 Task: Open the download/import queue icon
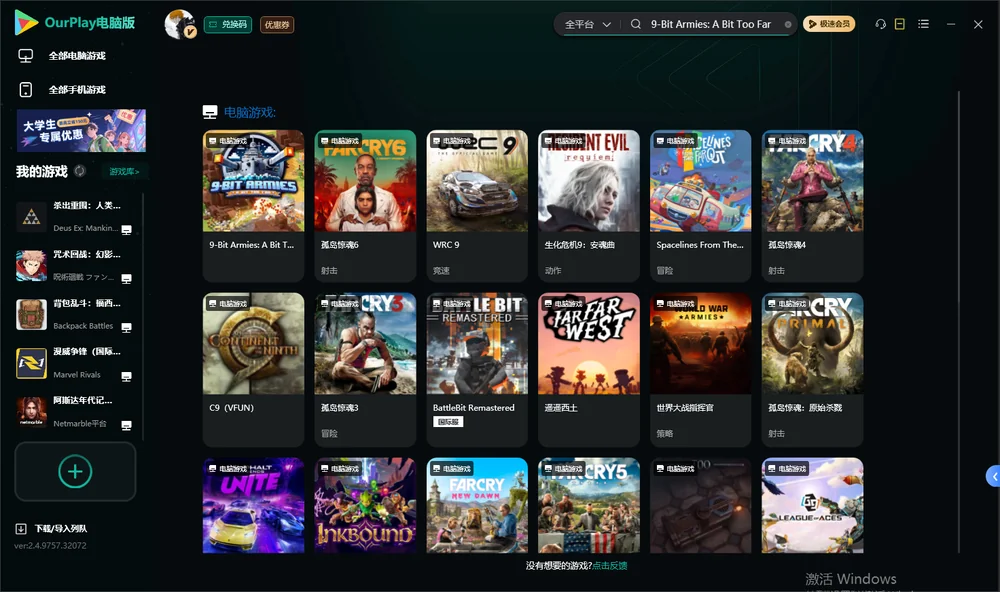[x=21, y=528]
